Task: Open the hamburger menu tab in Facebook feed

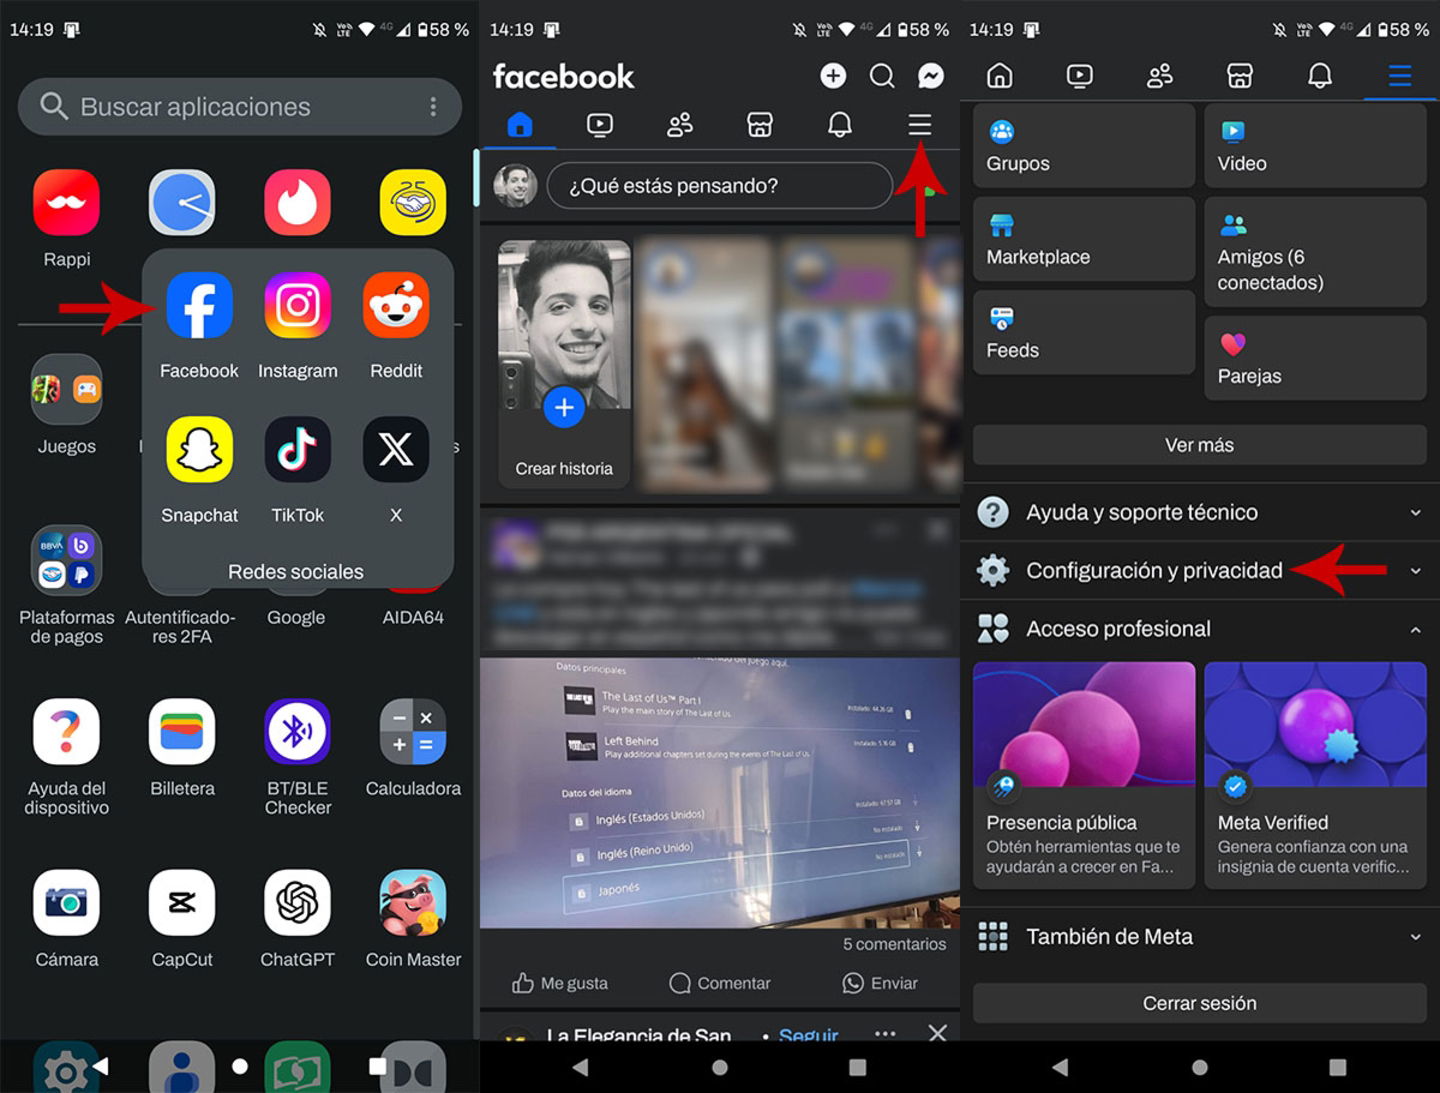Action: click(x=920, y=125)
